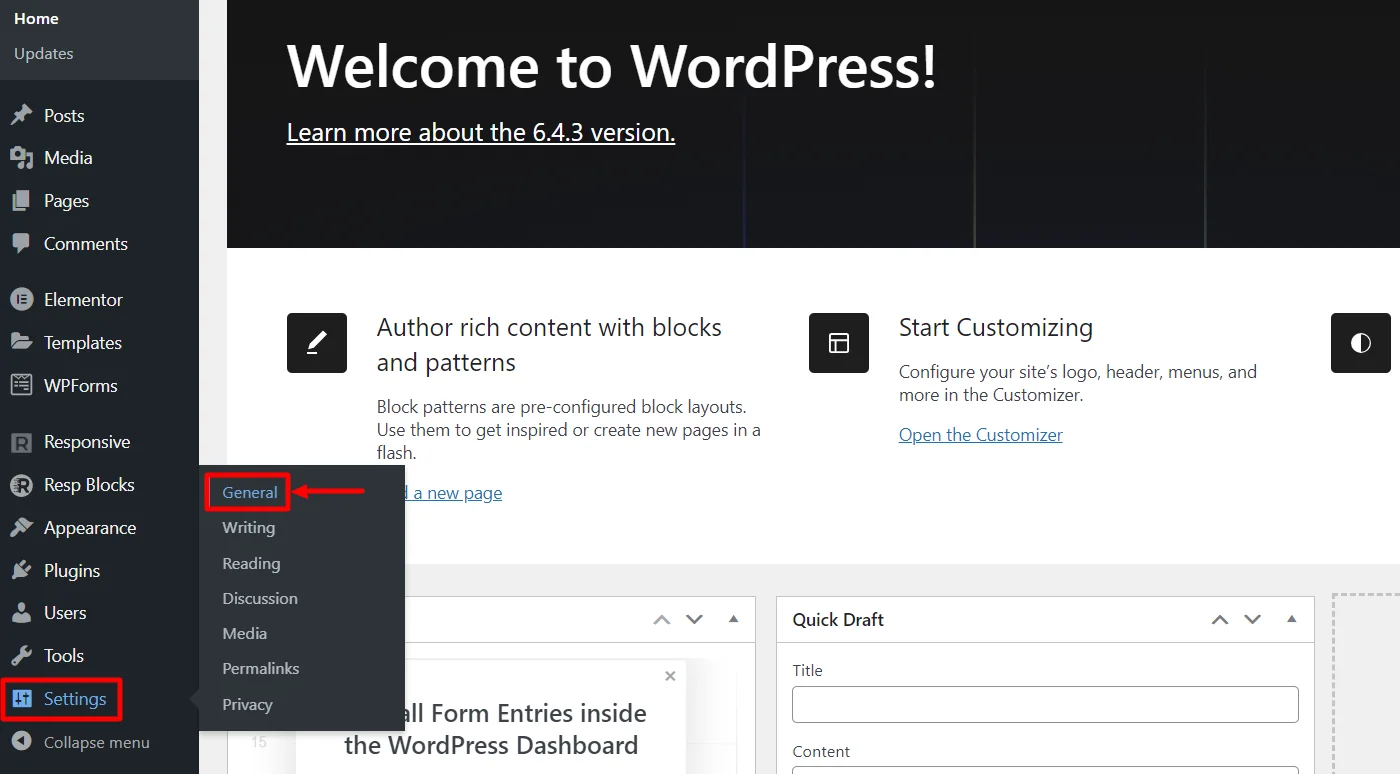Image resolution: width=1400 pixels, height=774 pixels.
Task: Focus the Quick Draft Content field
Action: [x=1045, y=770]
